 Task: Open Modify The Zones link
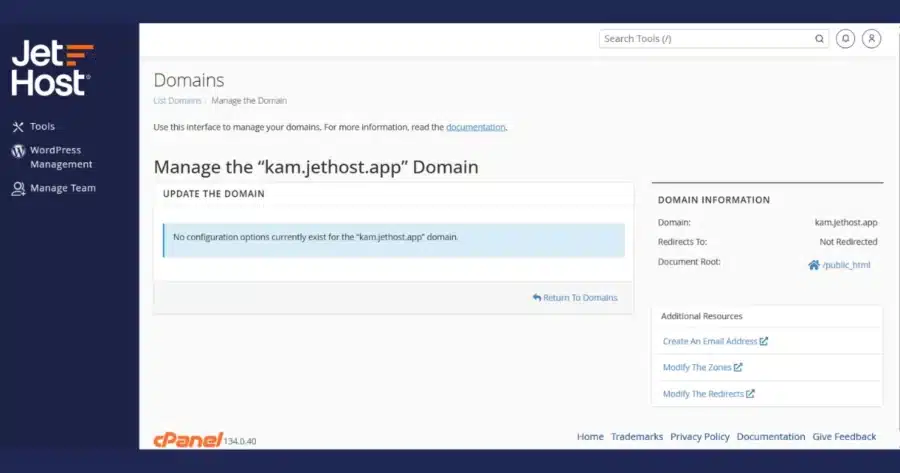point(697,367)
